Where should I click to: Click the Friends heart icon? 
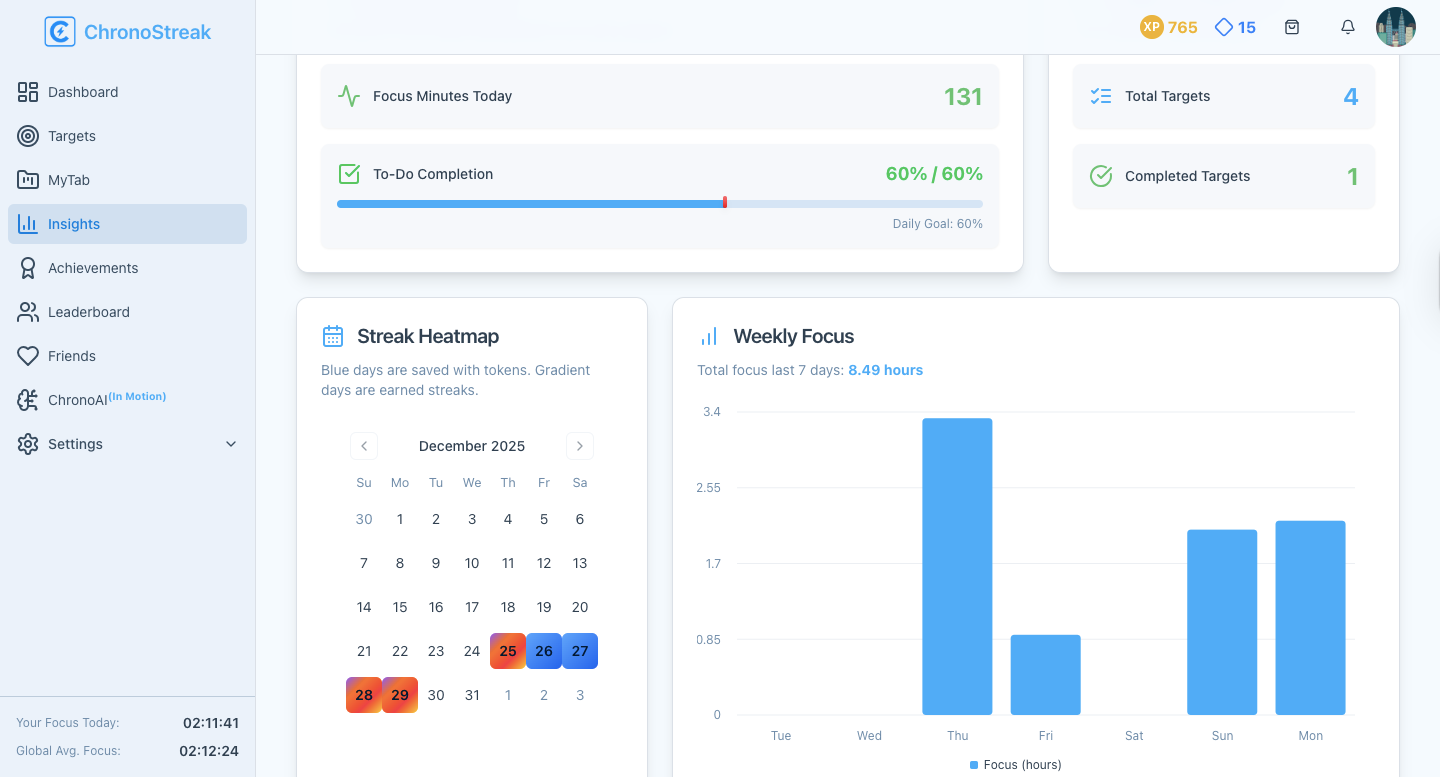(27, 355)
